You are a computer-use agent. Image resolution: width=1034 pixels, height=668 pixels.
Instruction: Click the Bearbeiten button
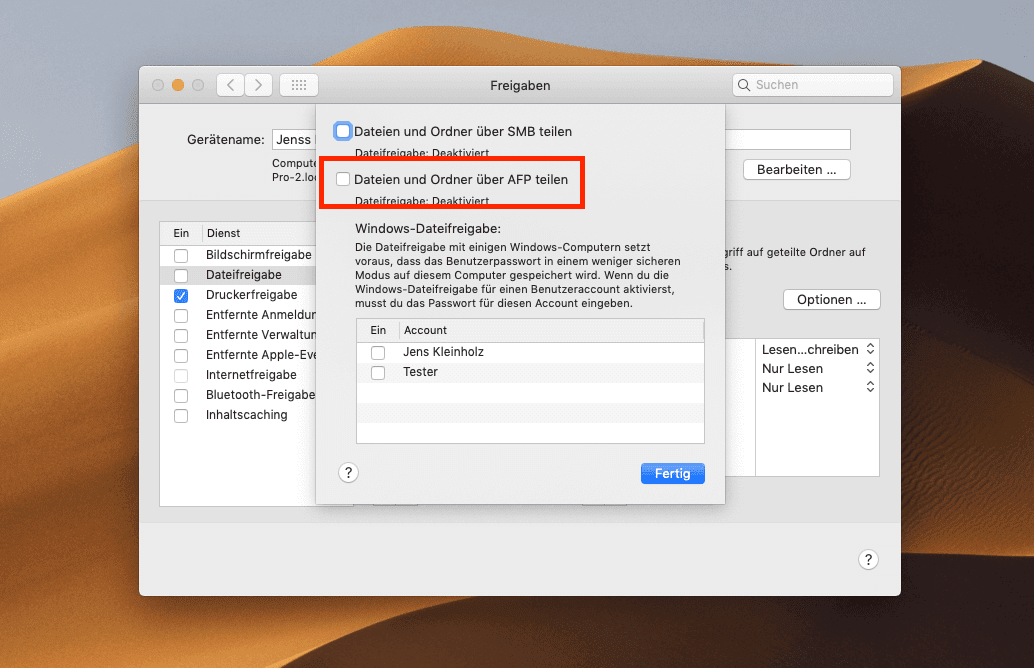[x=796, y=170]
